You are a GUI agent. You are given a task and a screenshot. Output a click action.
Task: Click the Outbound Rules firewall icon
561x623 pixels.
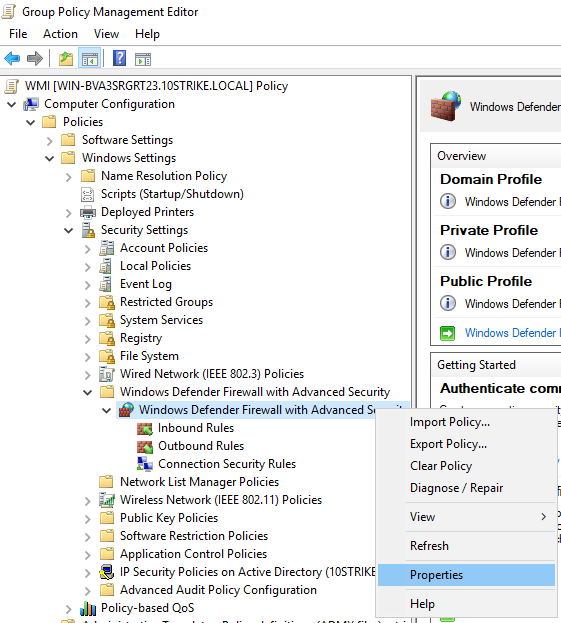point(145,446)
